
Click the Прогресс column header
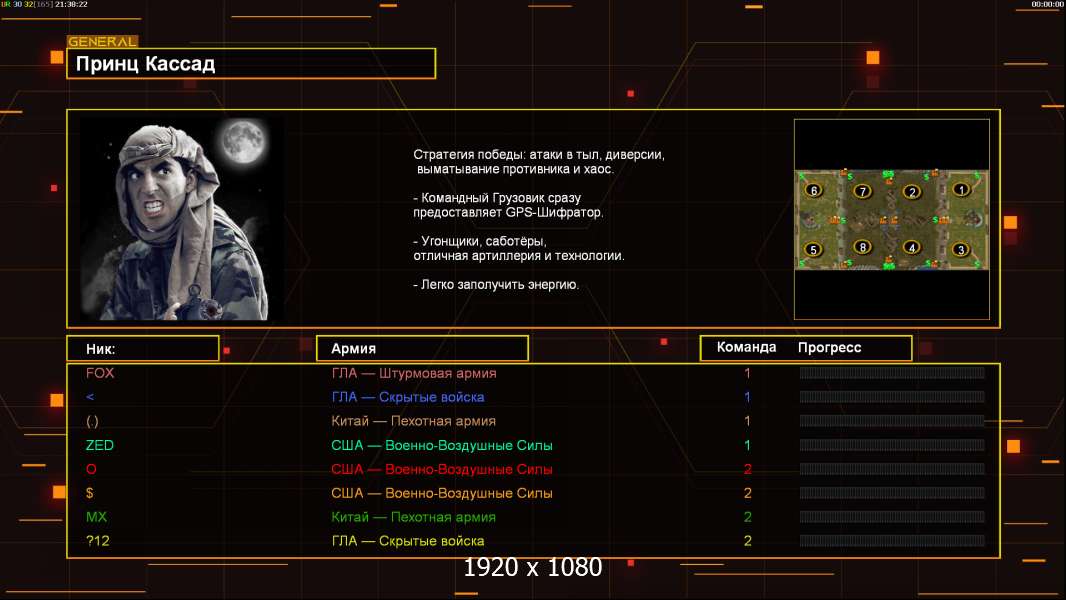pyautogui.click(x=829, y=348)
